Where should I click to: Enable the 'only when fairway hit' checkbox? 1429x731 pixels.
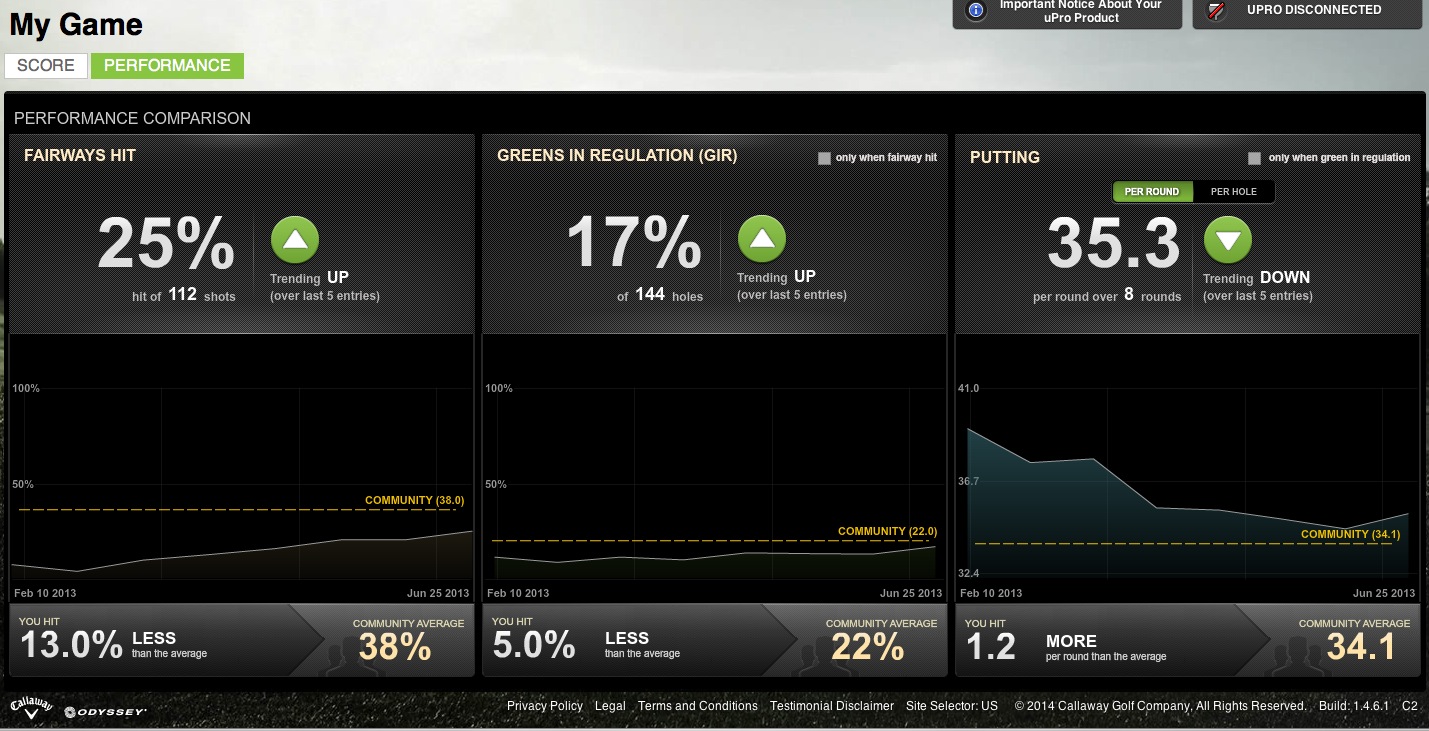[824, 158]
